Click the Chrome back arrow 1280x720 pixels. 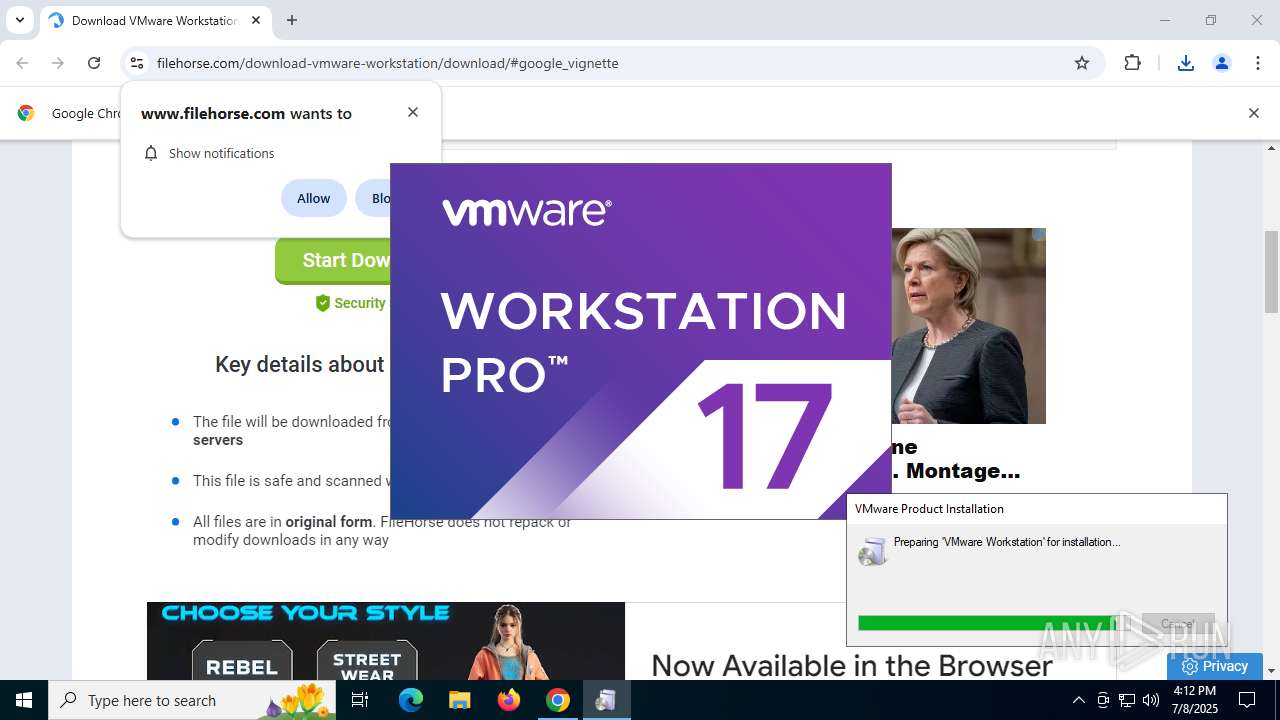tap(22, 63)
